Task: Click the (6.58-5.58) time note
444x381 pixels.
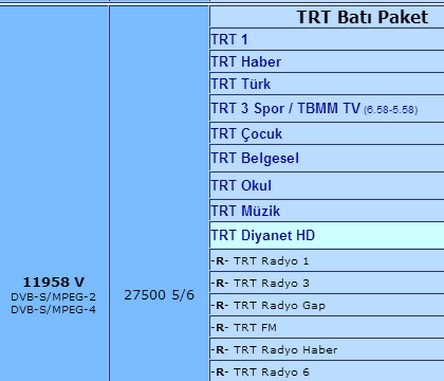Action: click(x=391, y=110)
